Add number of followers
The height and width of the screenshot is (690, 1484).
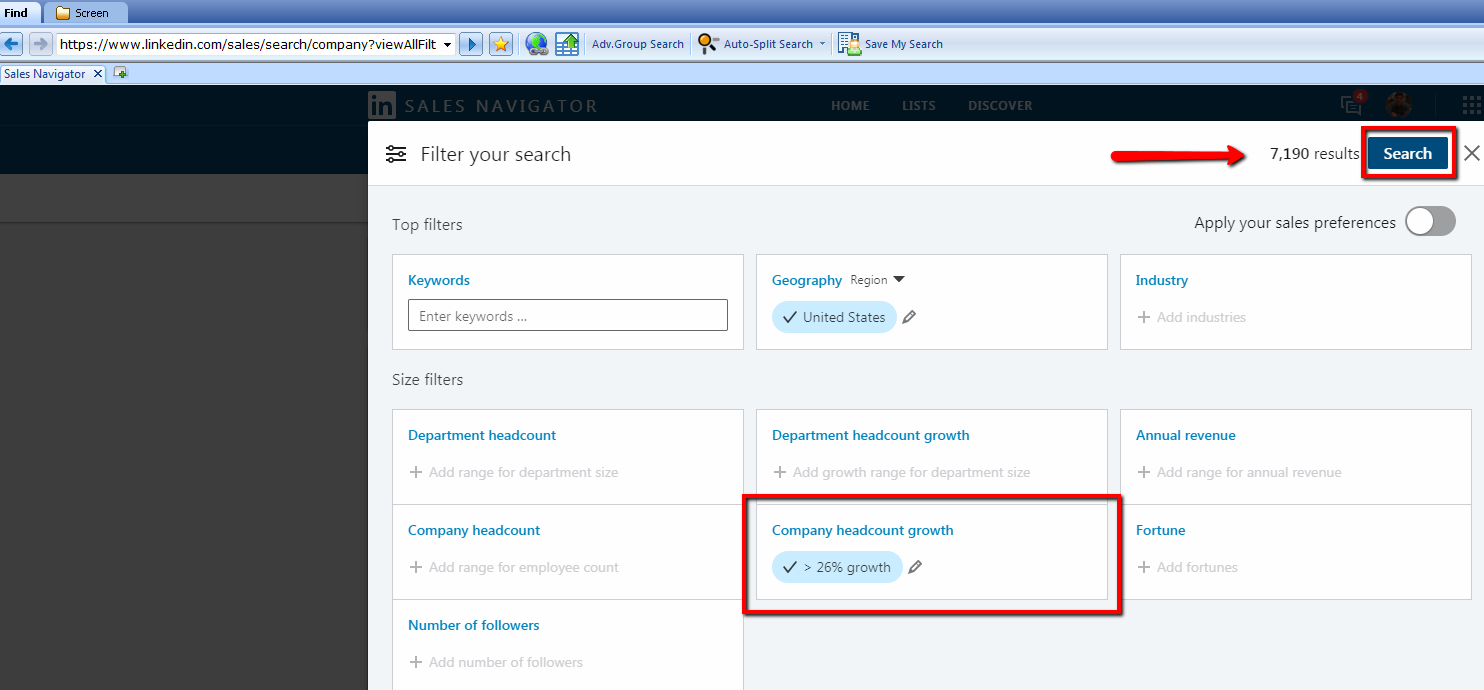(496, 662)
